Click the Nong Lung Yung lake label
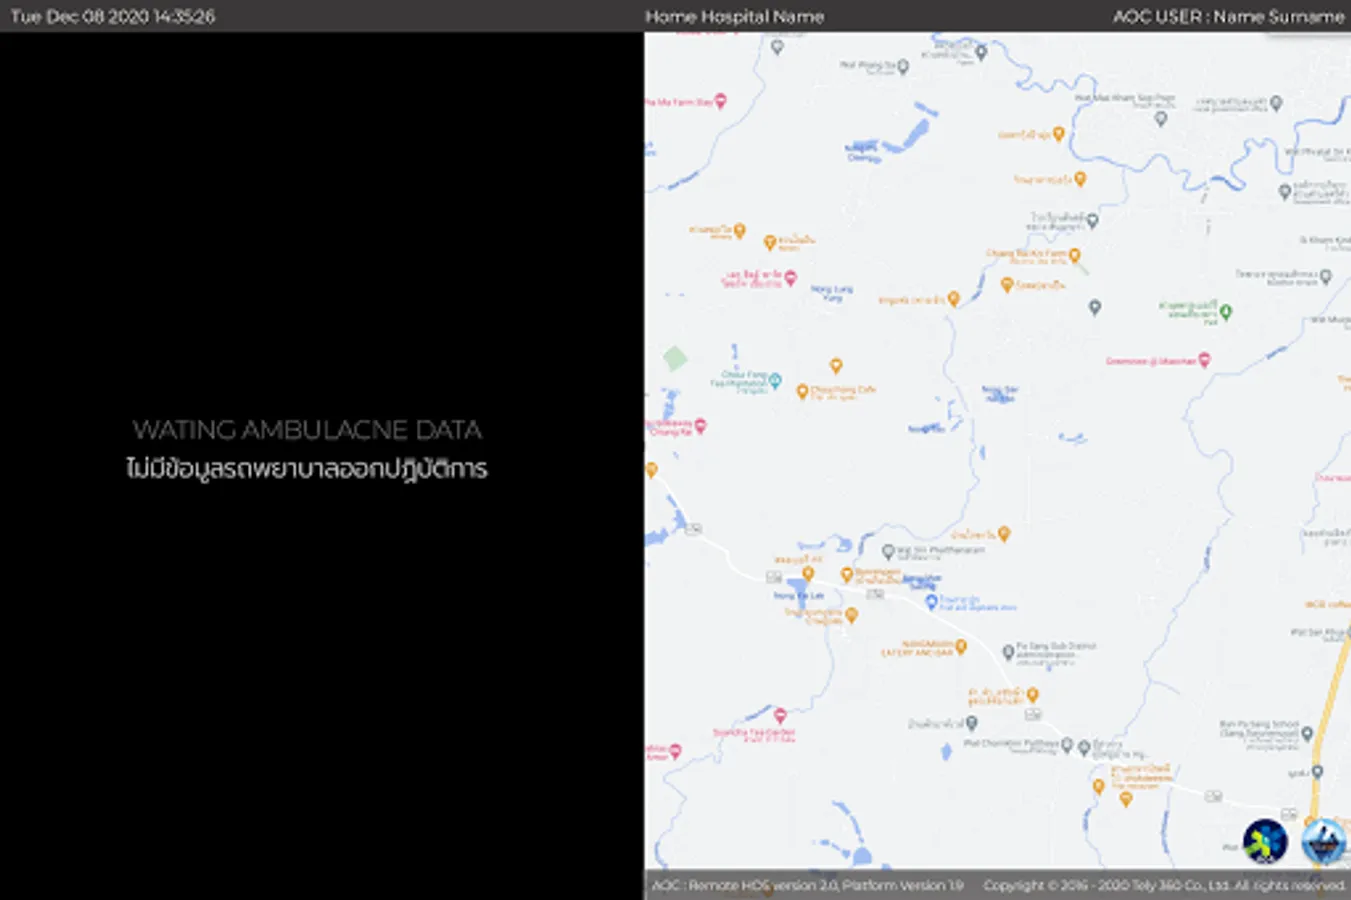Image resolution: width=1351 pixels, height=900 pixels. [x=832, y=293]
